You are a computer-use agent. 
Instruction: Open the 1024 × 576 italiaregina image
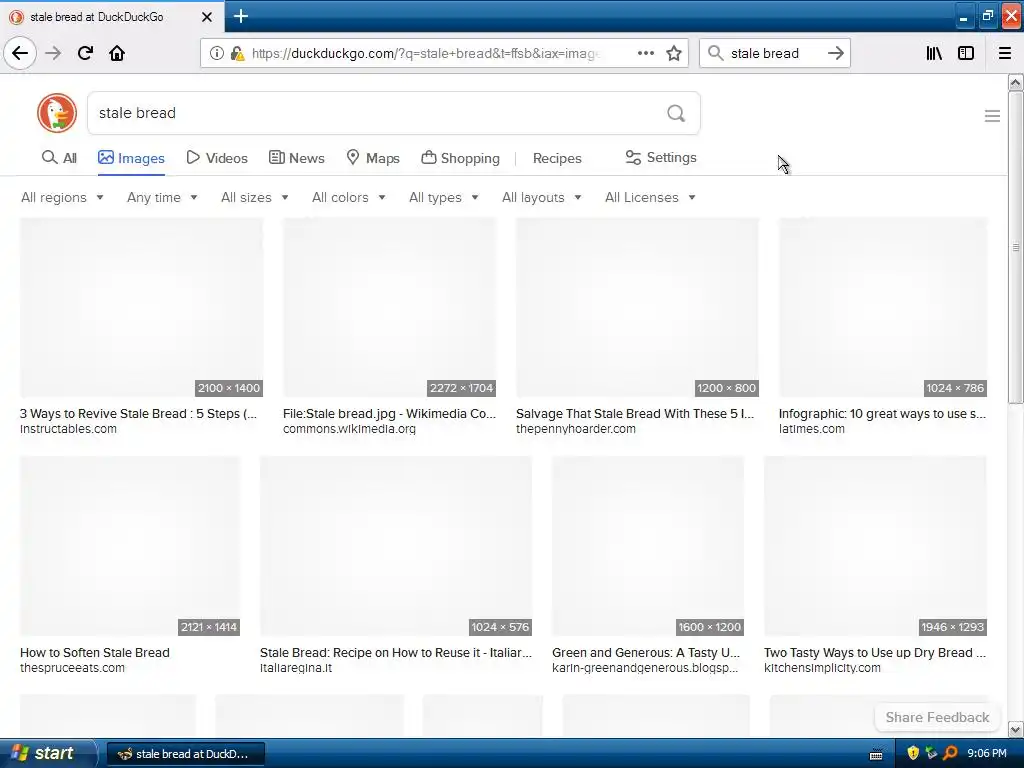396,546
